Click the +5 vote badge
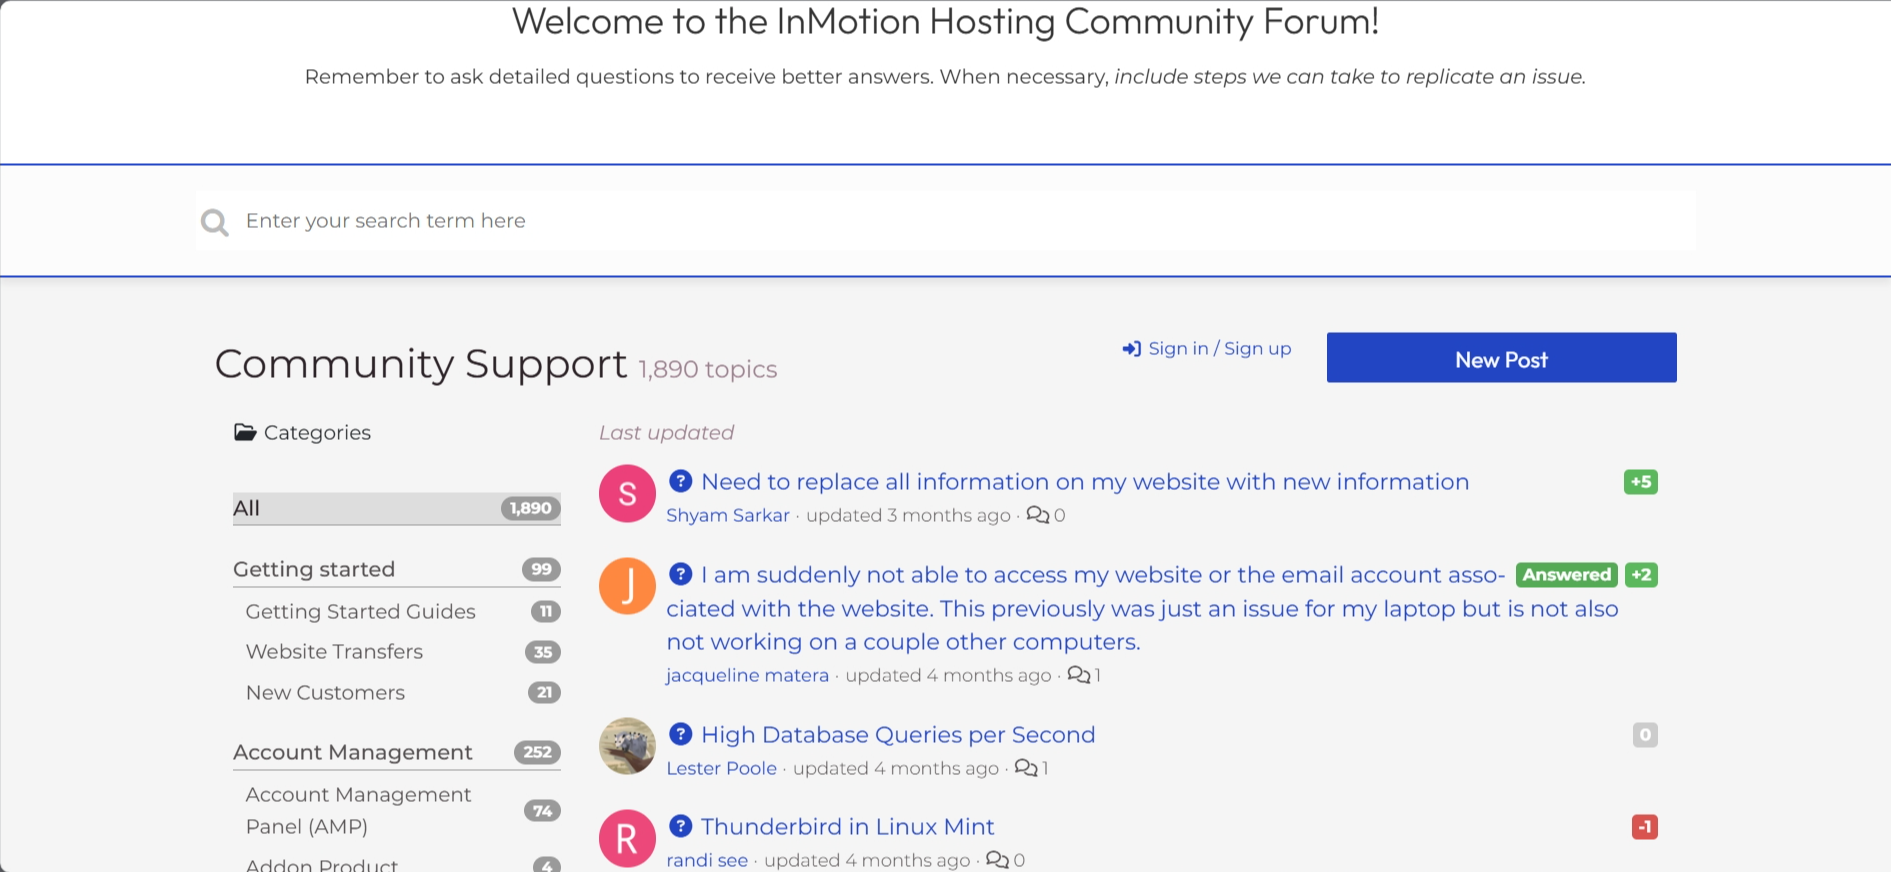 (x=1641, y=482)
